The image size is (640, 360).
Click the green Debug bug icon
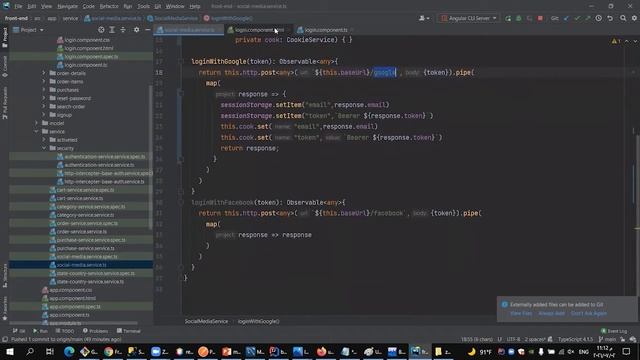[518, 18]
